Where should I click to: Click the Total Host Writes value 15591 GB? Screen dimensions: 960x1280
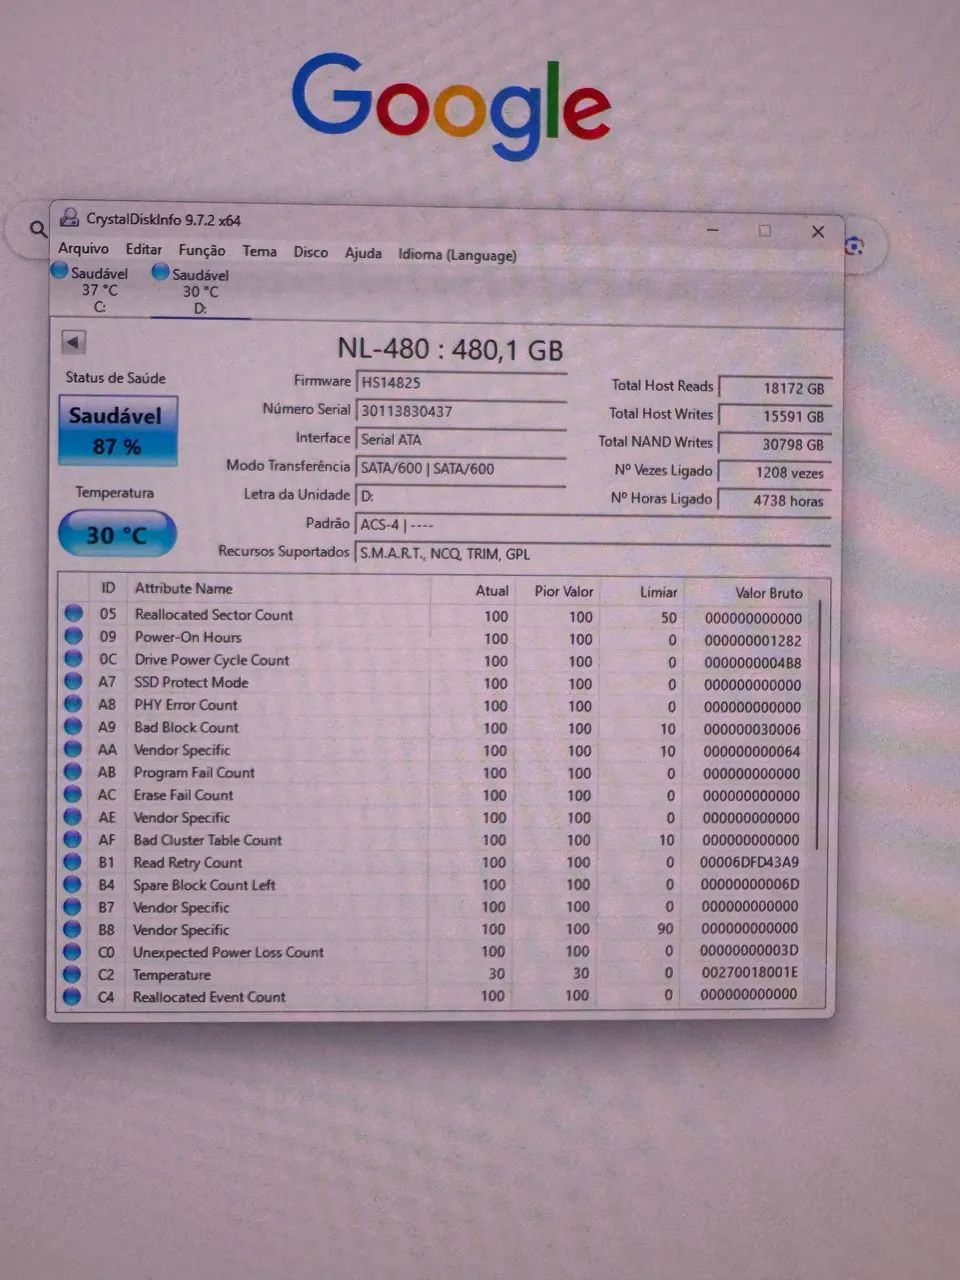pyautogui.click(x=775, y=416)
